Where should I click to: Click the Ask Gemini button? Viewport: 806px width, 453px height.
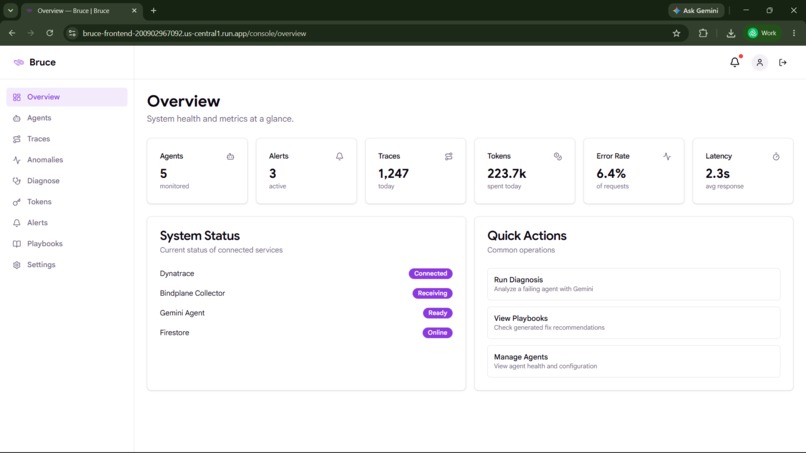tap(696, 10)
